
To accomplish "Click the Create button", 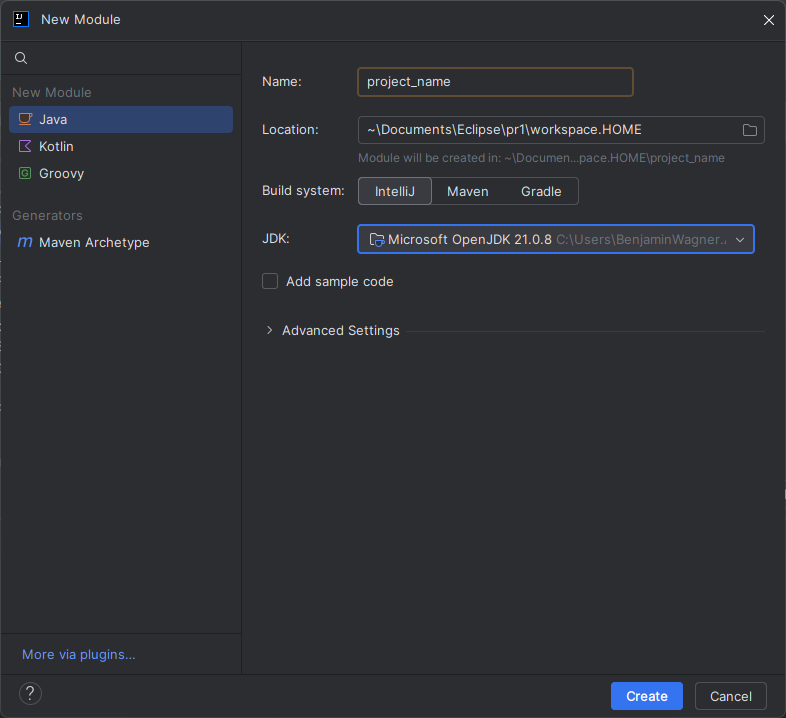I will pyautogui.click(x=646, y=696).
